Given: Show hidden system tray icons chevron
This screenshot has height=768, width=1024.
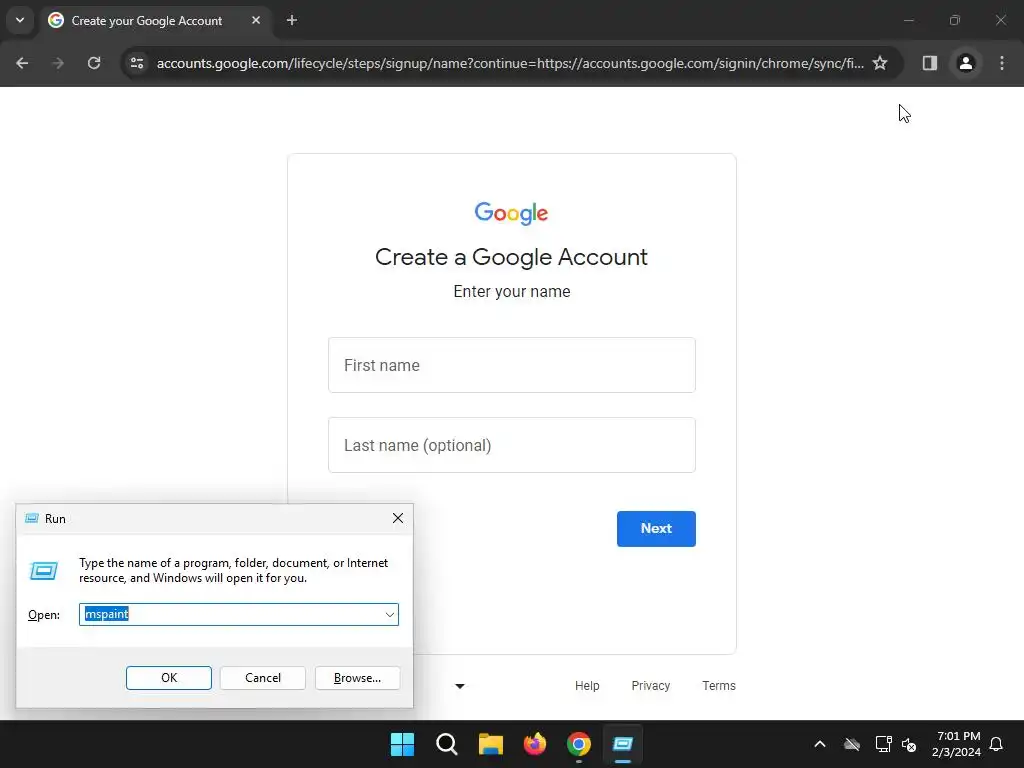Looking at the screenshot, I should (820, 744).
